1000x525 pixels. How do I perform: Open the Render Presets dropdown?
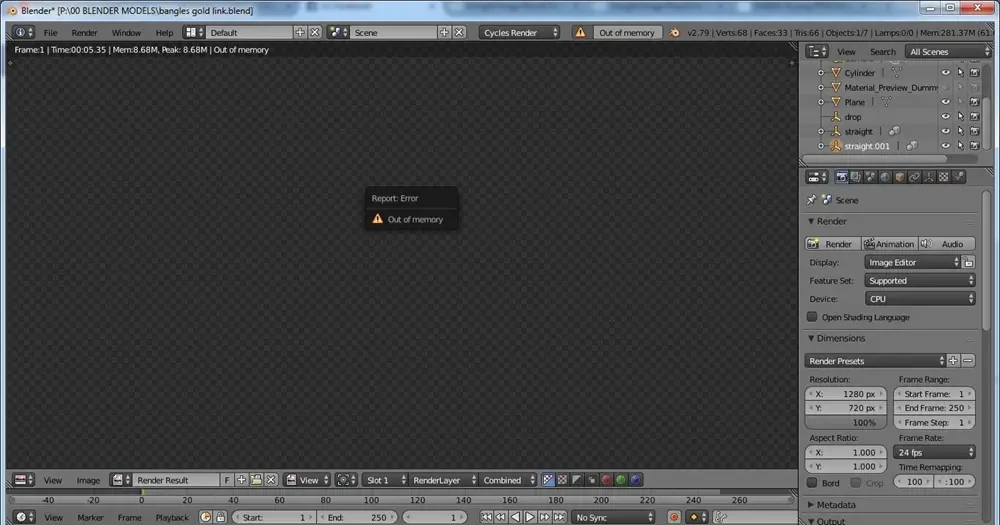(x=875, y=361)
